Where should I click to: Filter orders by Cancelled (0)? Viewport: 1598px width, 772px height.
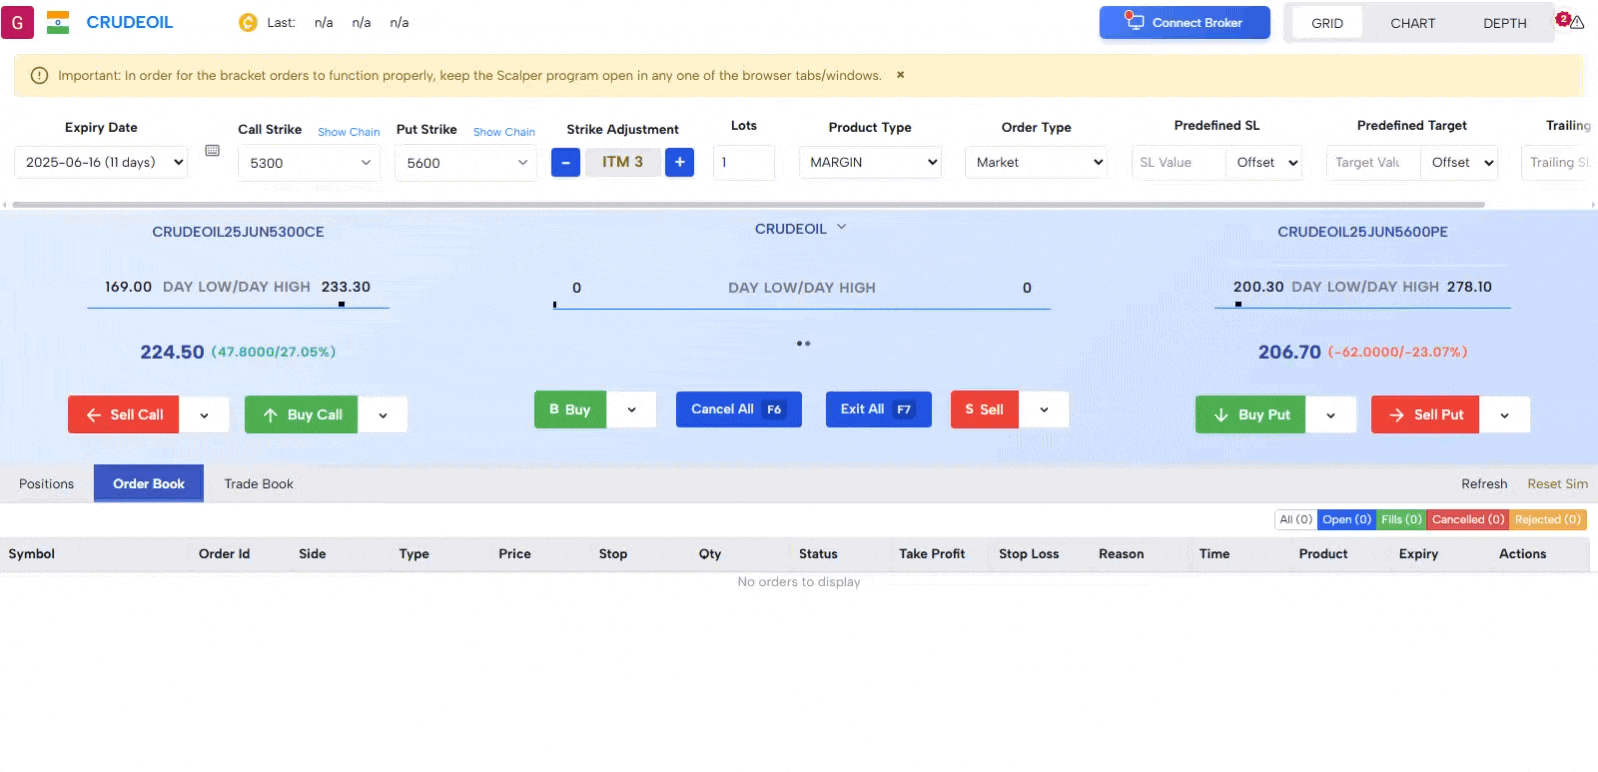click(1467, 520)
